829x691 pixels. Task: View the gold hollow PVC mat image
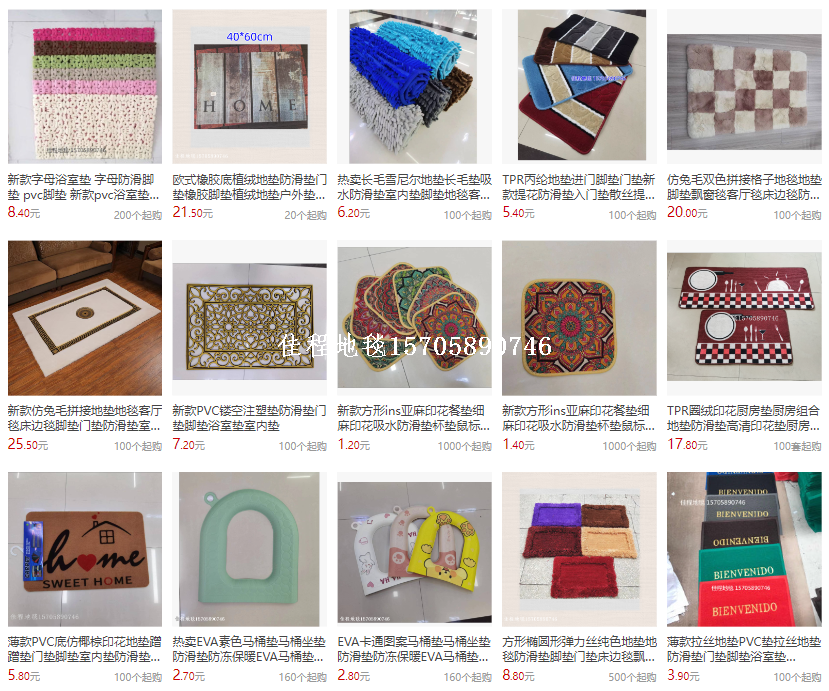[249, 318]
